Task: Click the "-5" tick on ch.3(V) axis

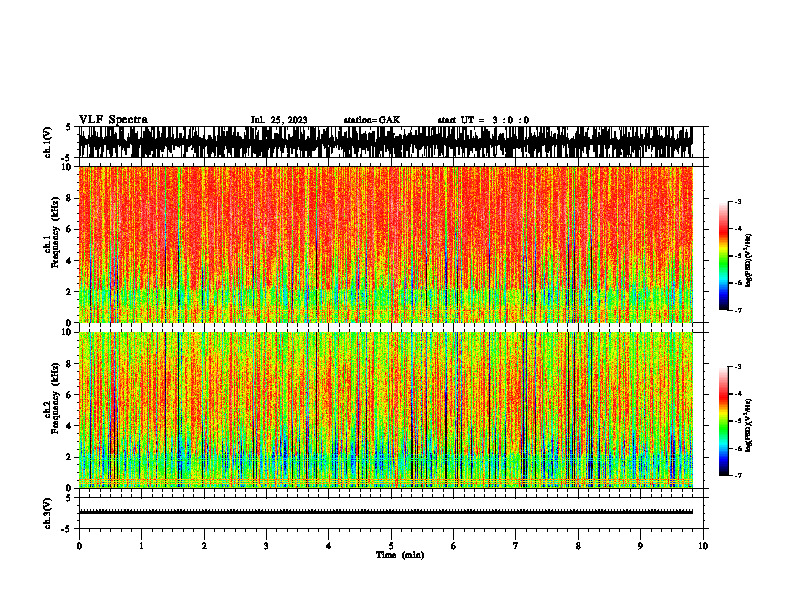Action: (67, 529)
